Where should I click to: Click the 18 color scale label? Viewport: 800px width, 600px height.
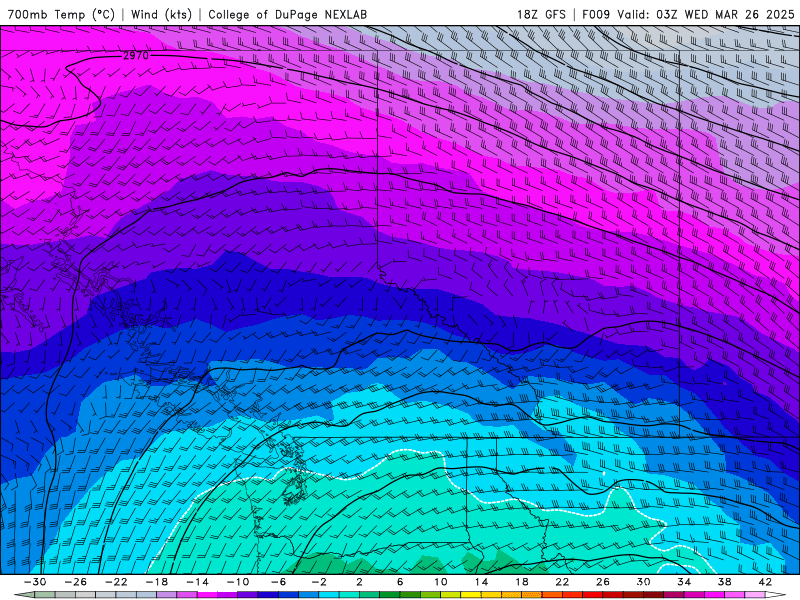click(x=521, y=582)
